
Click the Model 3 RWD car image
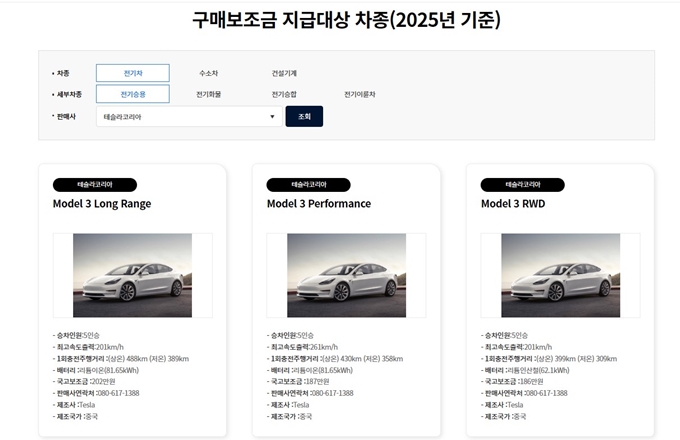[x=560, y=275]
